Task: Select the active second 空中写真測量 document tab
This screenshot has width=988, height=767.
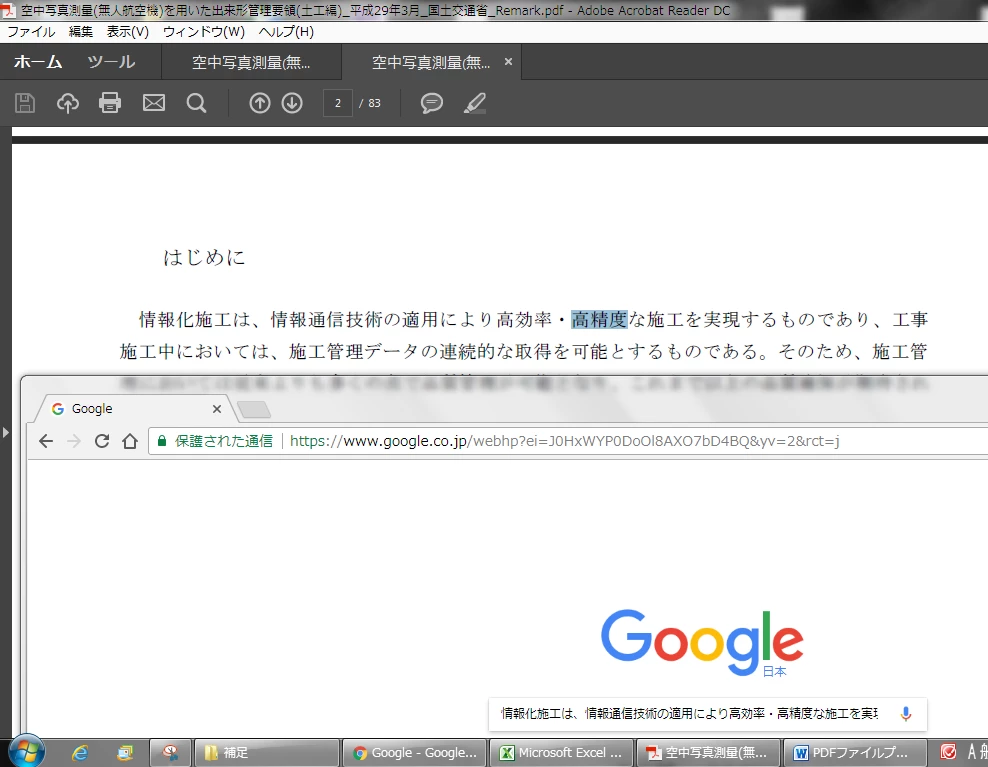Action: (x=431, y=62)
